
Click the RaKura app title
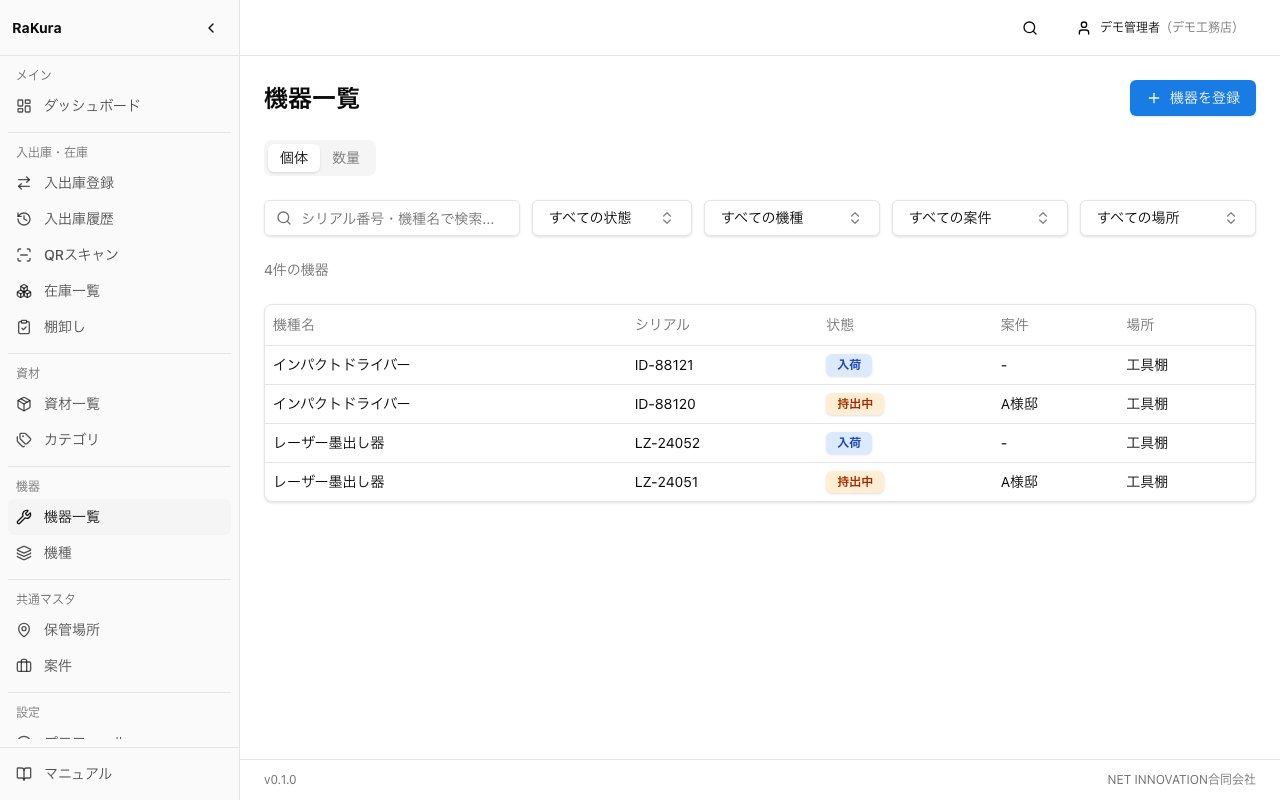37,28
